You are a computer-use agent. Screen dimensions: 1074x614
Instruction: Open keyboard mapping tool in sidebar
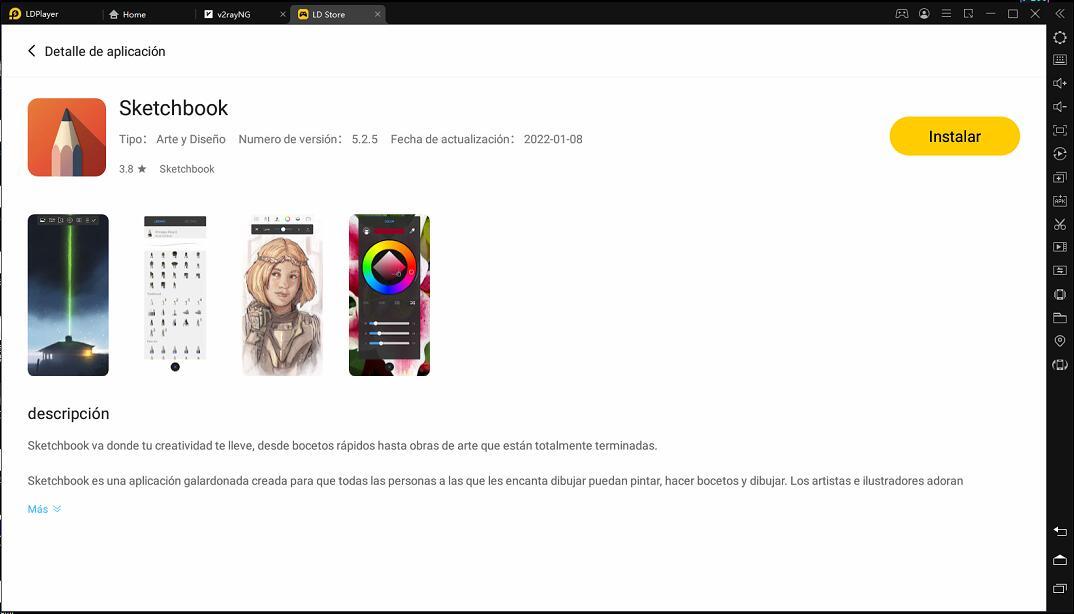tap(1060, 60)
